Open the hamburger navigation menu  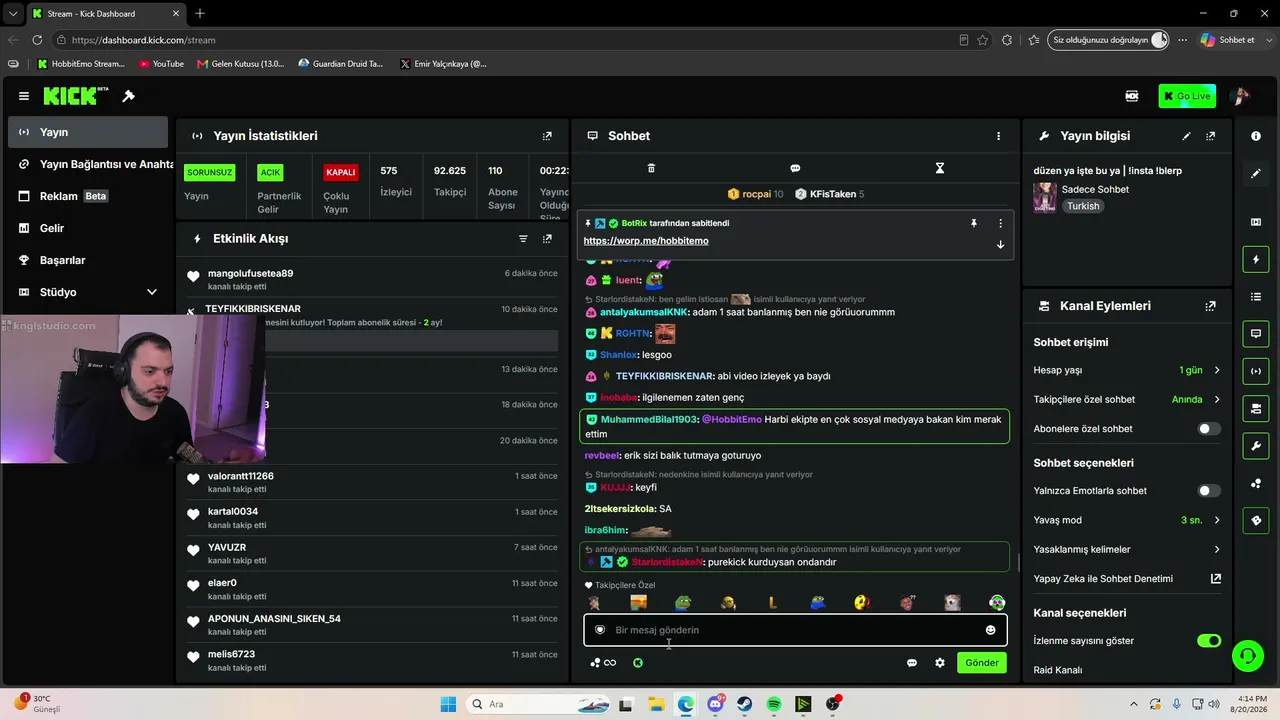[x=24, y=96]
